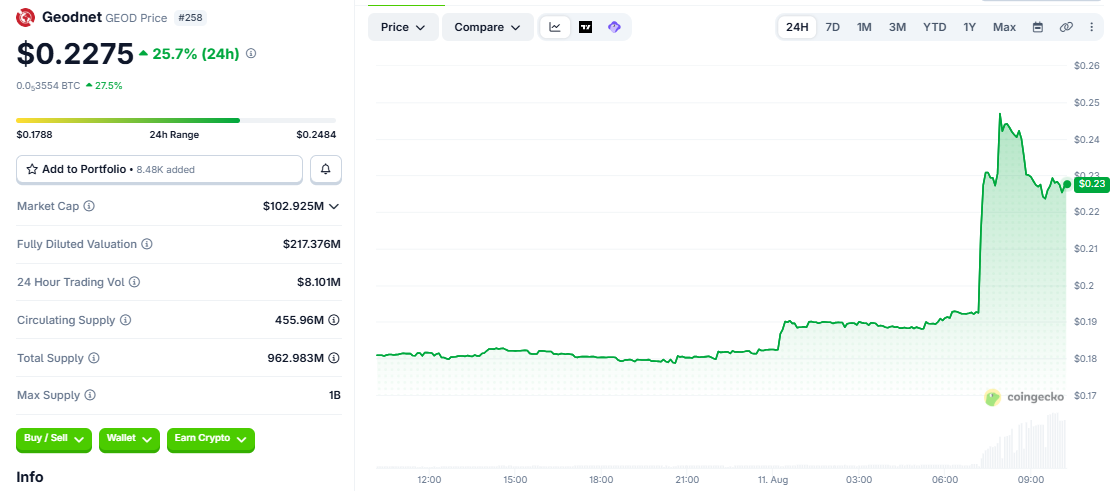
Task: Open the Market Cap info icon
Action: click(89, 206)
